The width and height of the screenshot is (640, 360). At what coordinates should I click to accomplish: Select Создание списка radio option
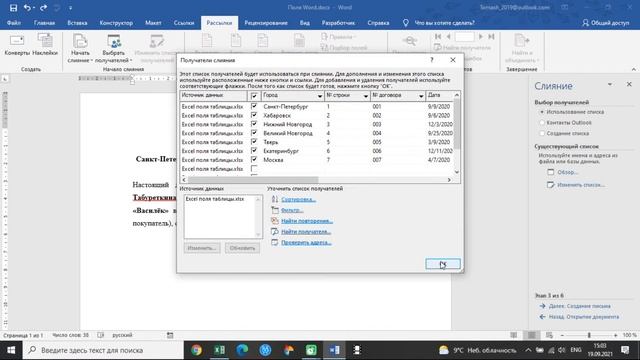(x=542, y=133)
